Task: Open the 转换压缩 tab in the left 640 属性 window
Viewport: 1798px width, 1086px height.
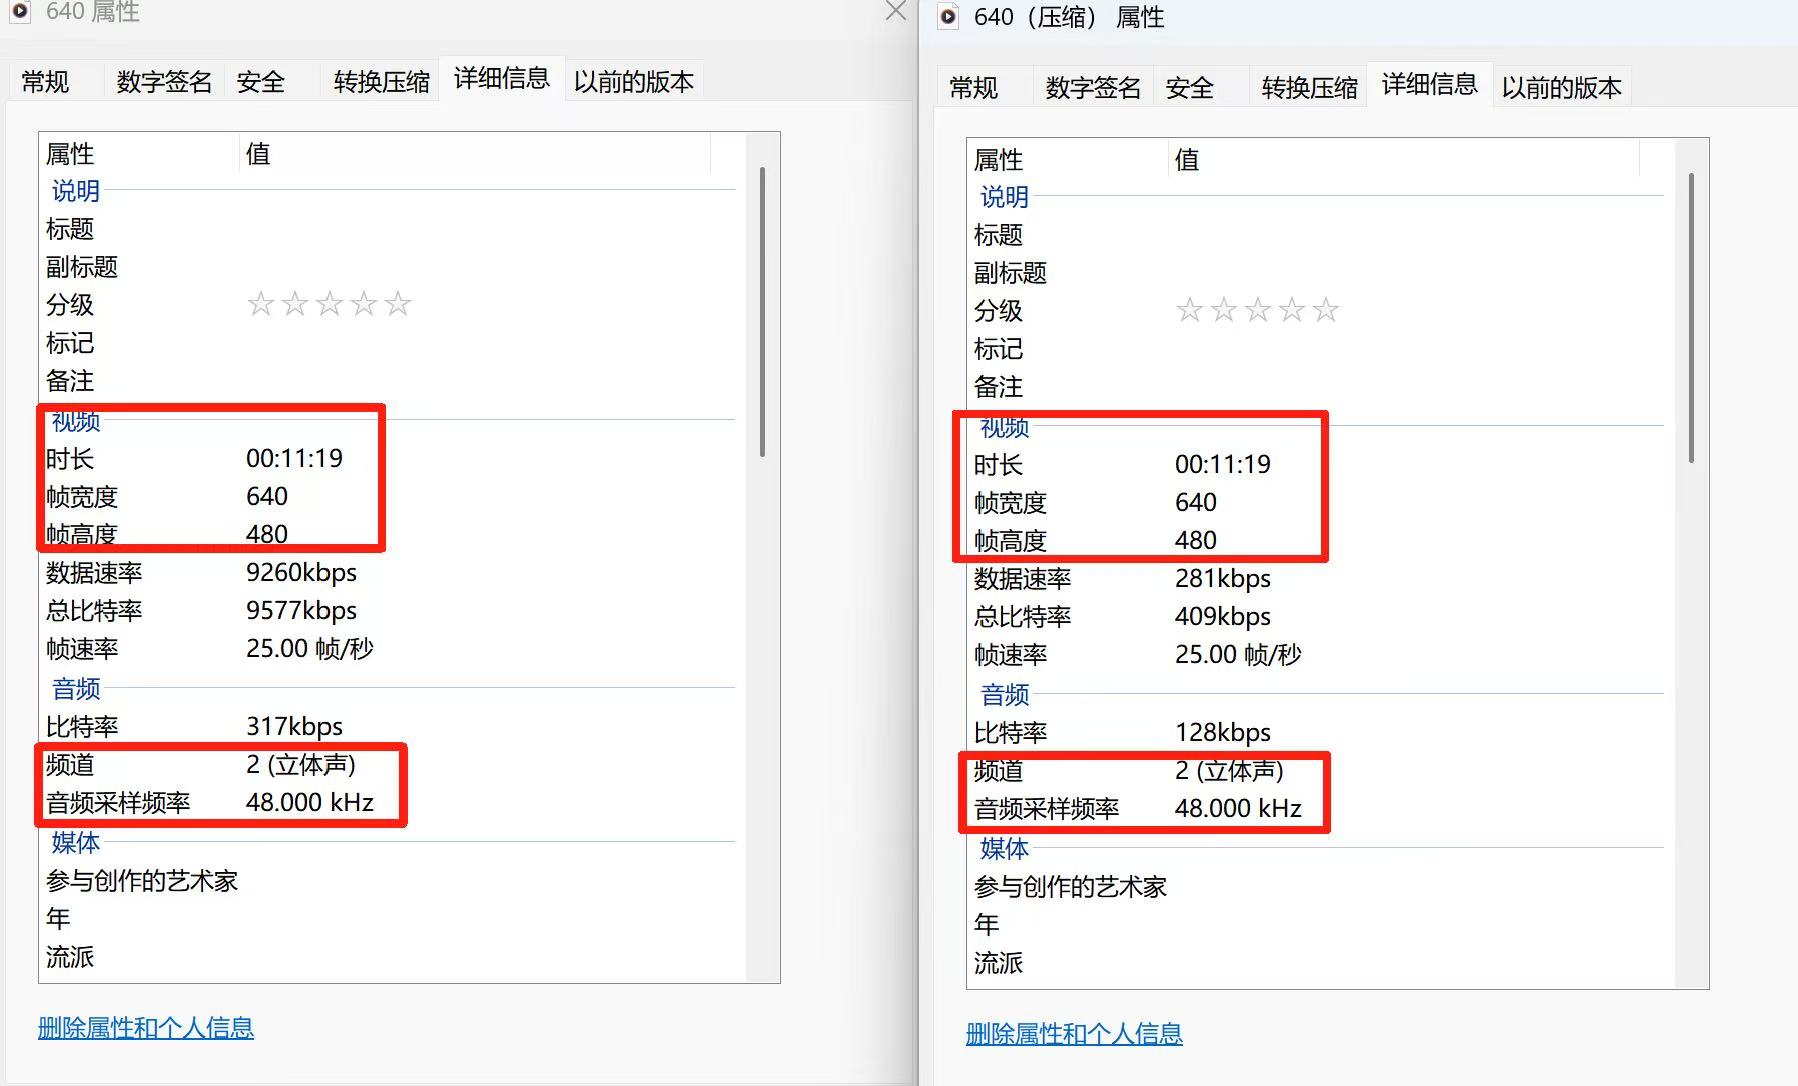Action: pyautogui.click(x=381, y=82)
